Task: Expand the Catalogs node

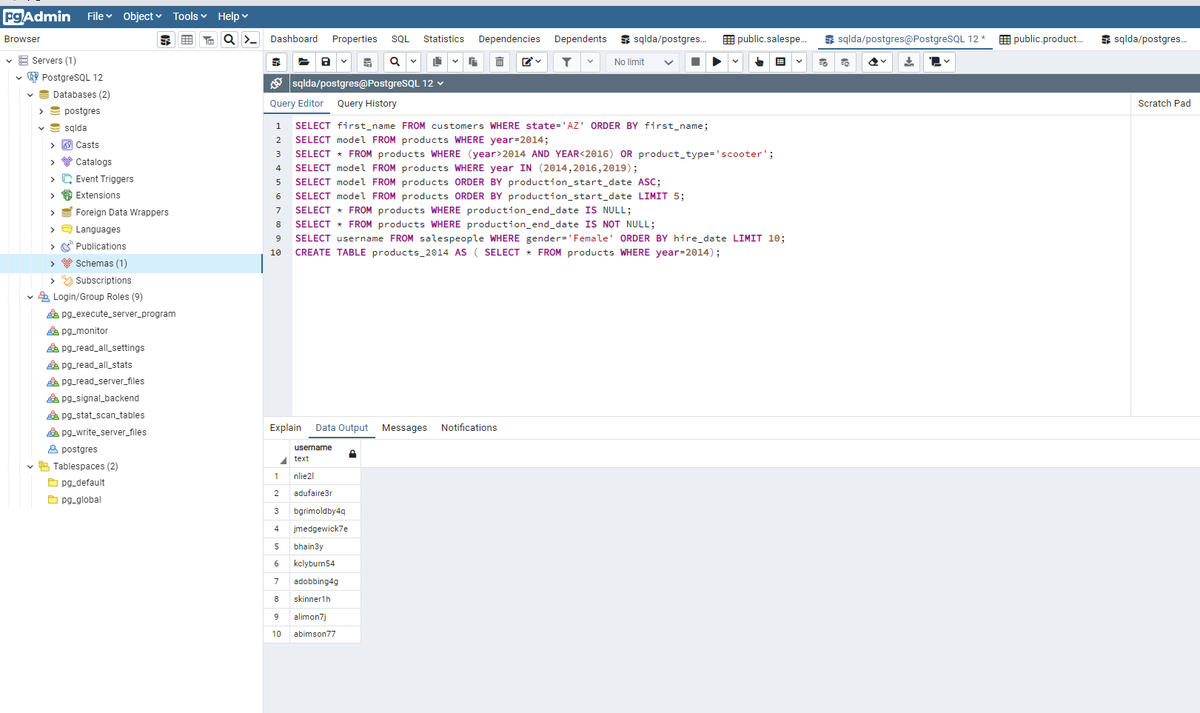Action: (52, 162)
